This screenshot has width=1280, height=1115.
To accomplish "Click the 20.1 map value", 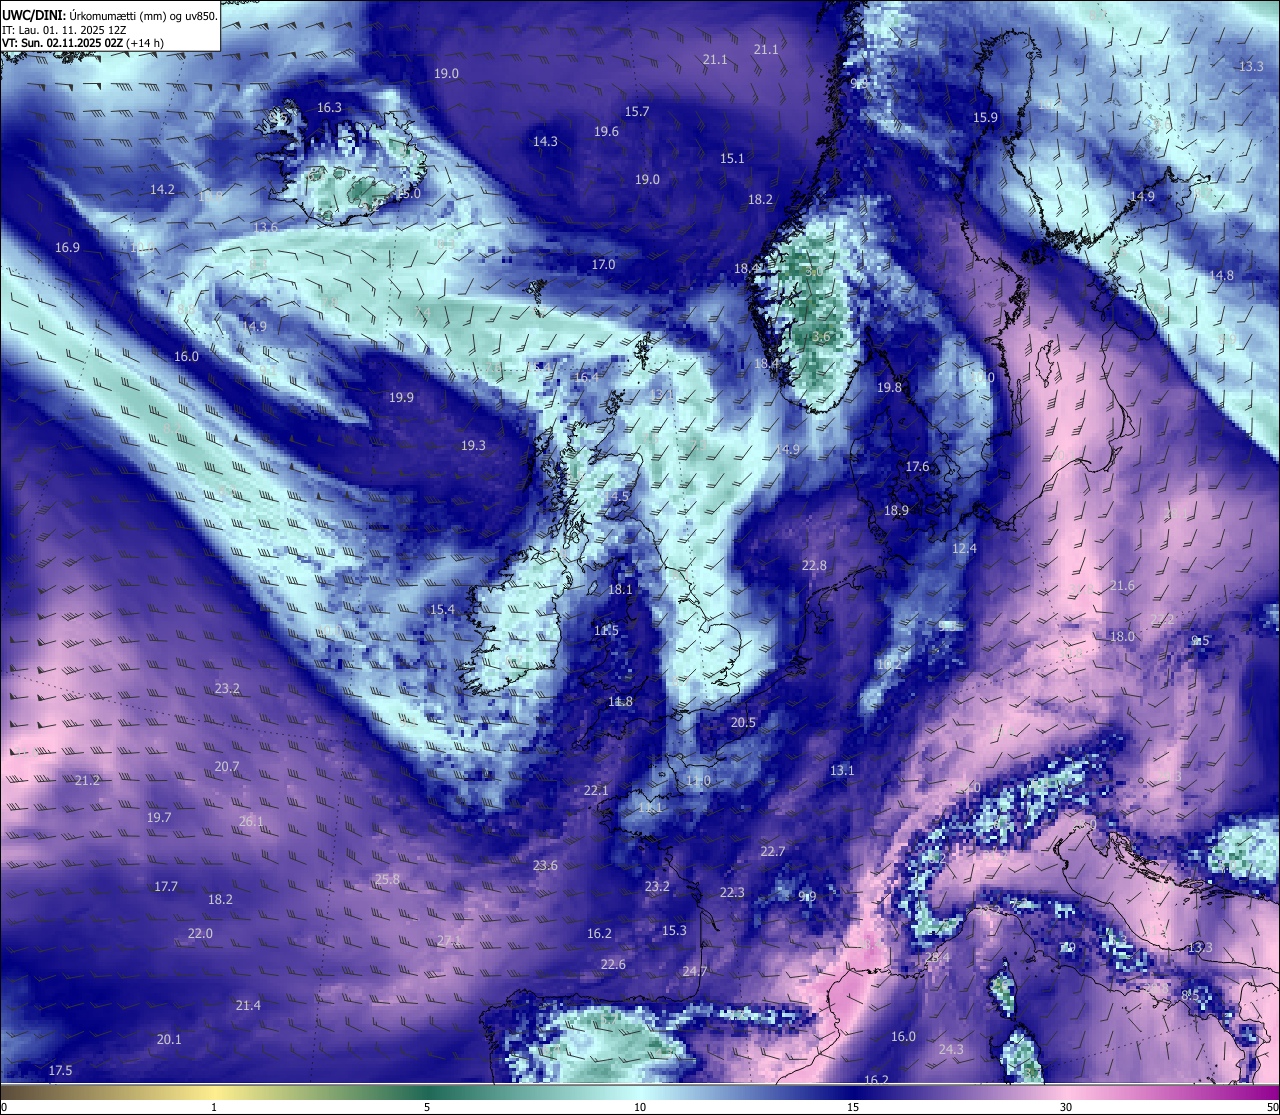I will coord(169,1040).
